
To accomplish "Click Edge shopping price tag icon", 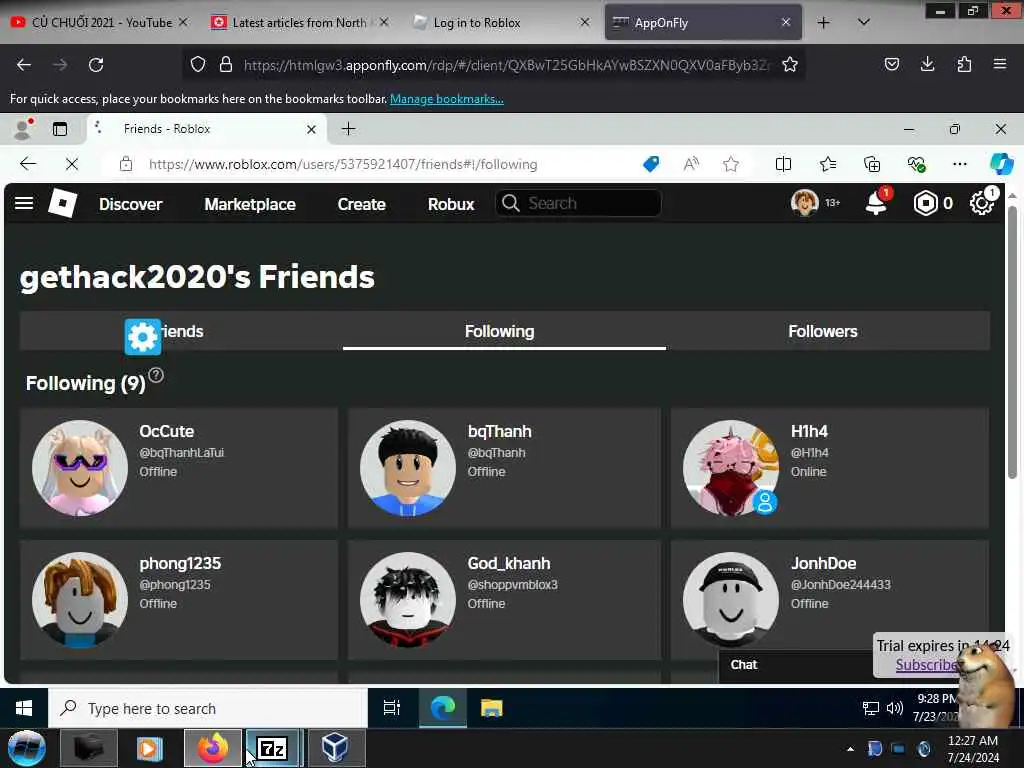I will click(651, 164).
